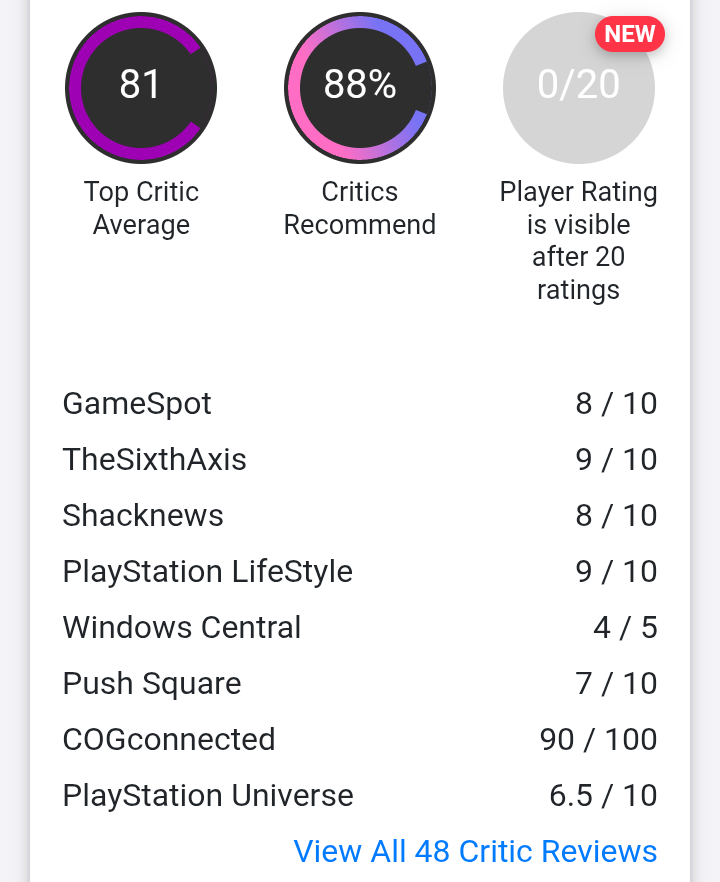Click the Critics Recommend label
720x882 pixels.
point(360,208)
